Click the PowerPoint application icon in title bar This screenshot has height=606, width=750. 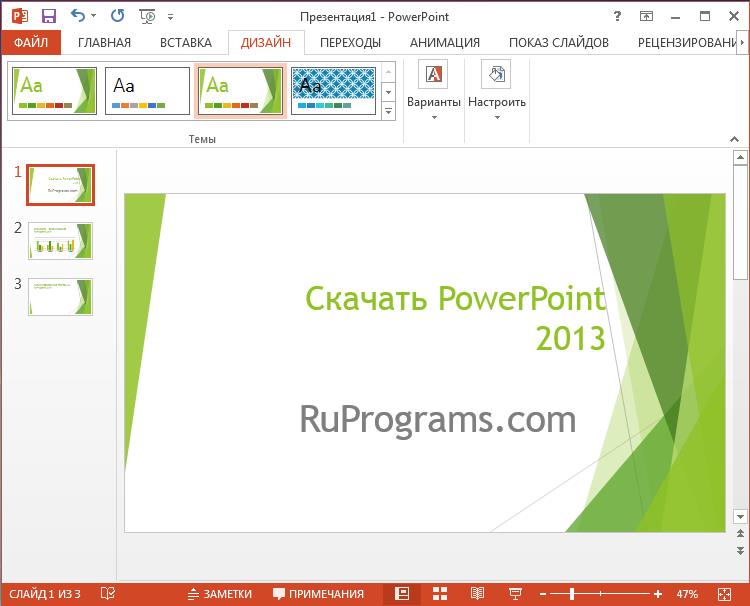coord(20,16)
